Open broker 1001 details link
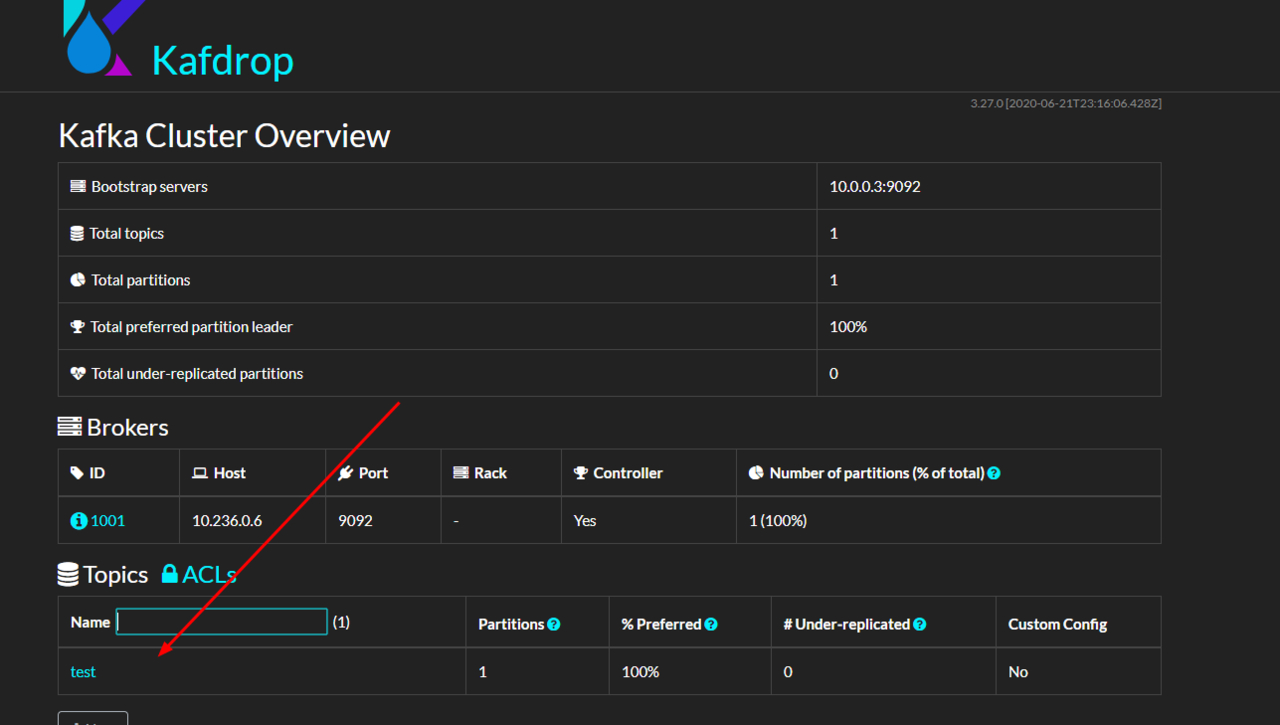 click(x=108, y=521)
